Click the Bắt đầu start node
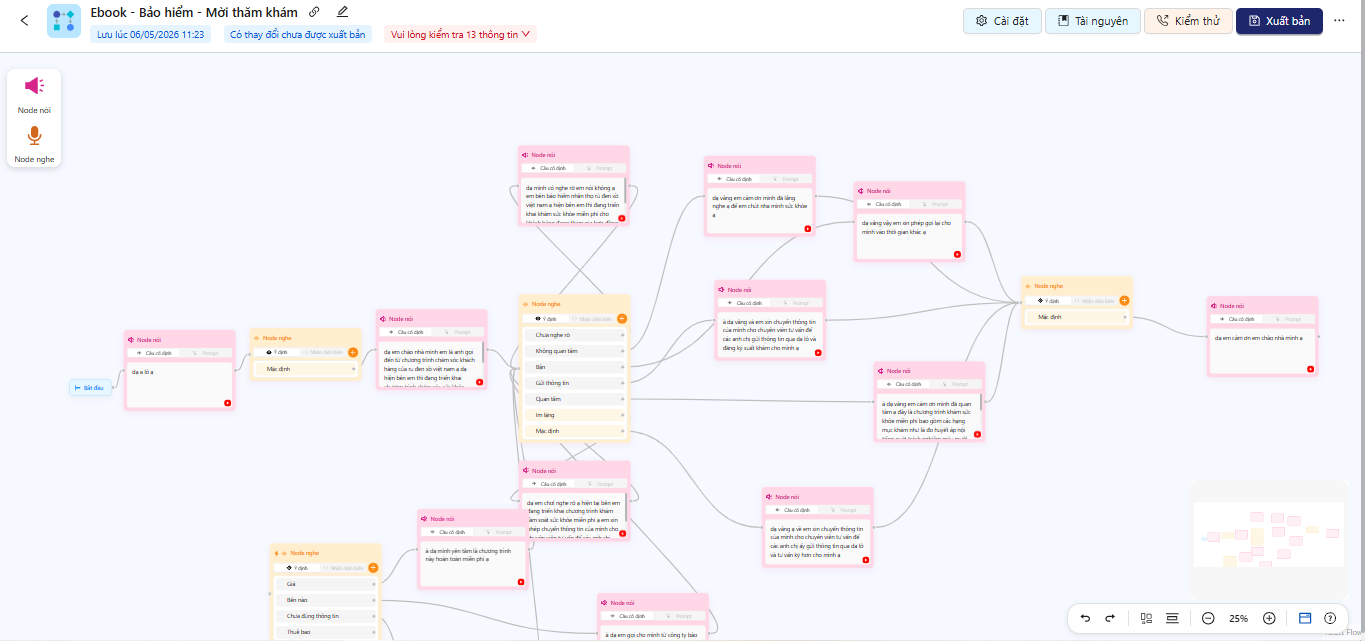Image resolution: width=1365 pixels, height=641 pixels. pyautogui.click(x=90, y=387)
